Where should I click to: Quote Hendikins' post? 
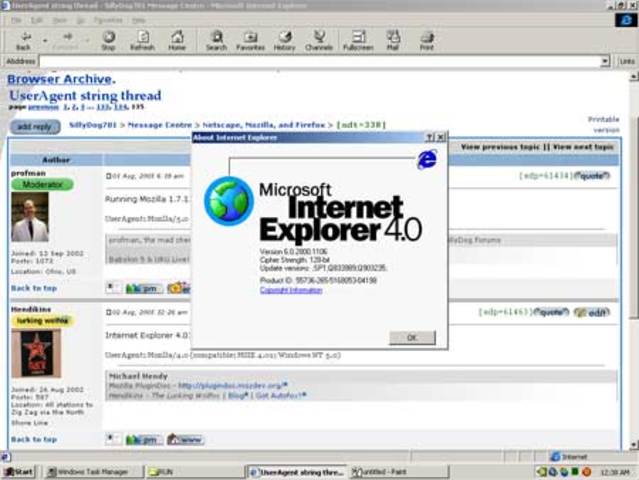551,312
